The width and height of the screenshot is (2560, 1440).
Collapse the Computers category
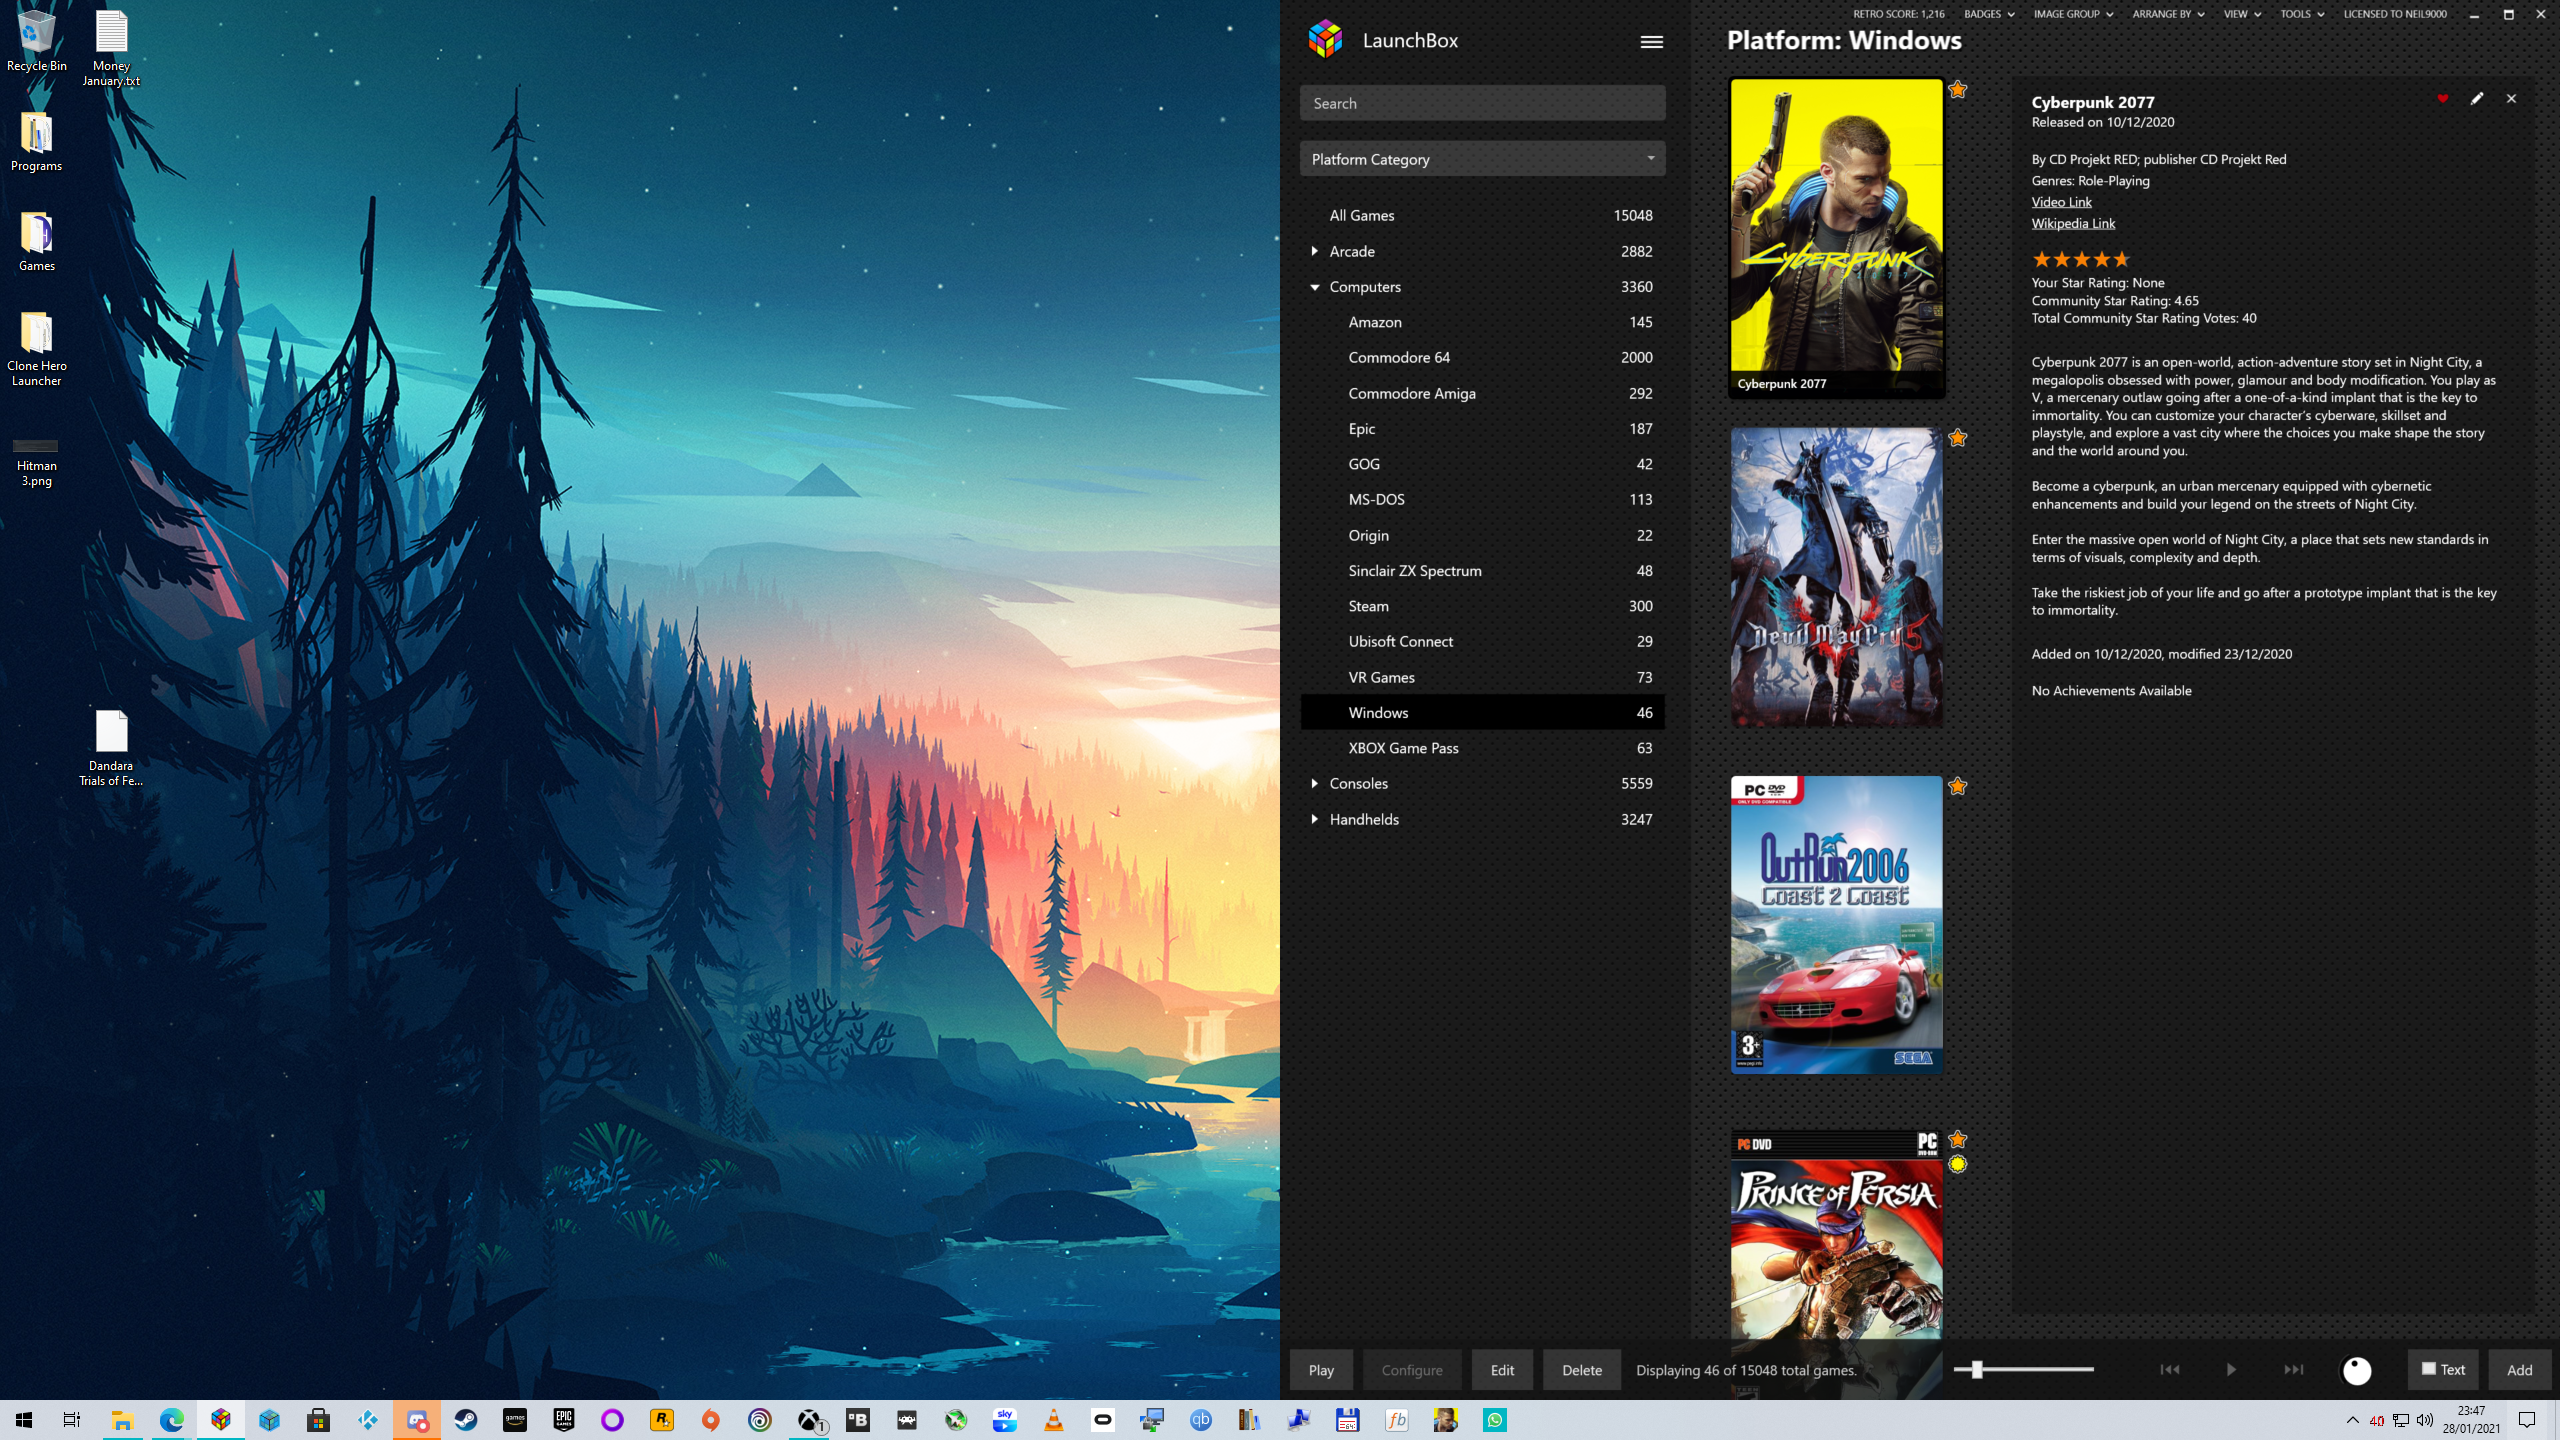(1314, 287)
